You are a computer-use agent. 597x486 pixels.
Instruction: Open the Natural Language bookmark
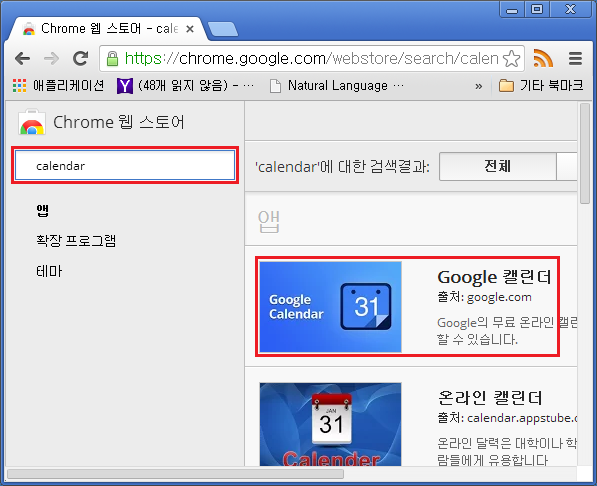[x=337, y=86]
